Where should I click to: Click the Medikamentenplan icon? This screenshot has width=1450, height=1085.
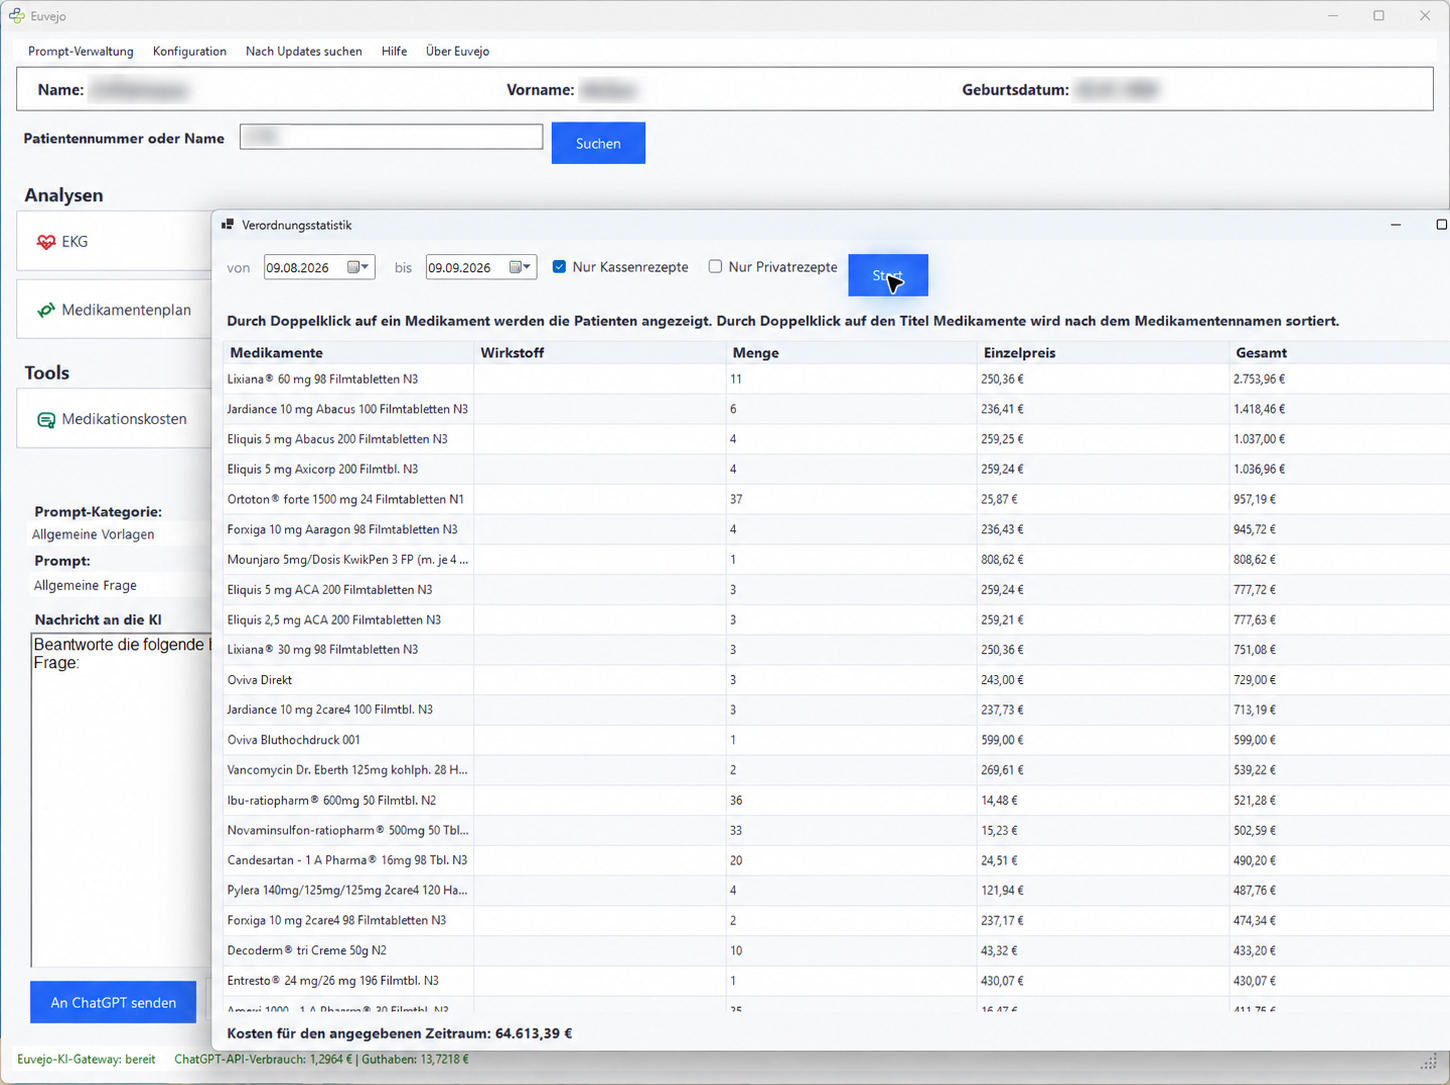pos(46,310)
